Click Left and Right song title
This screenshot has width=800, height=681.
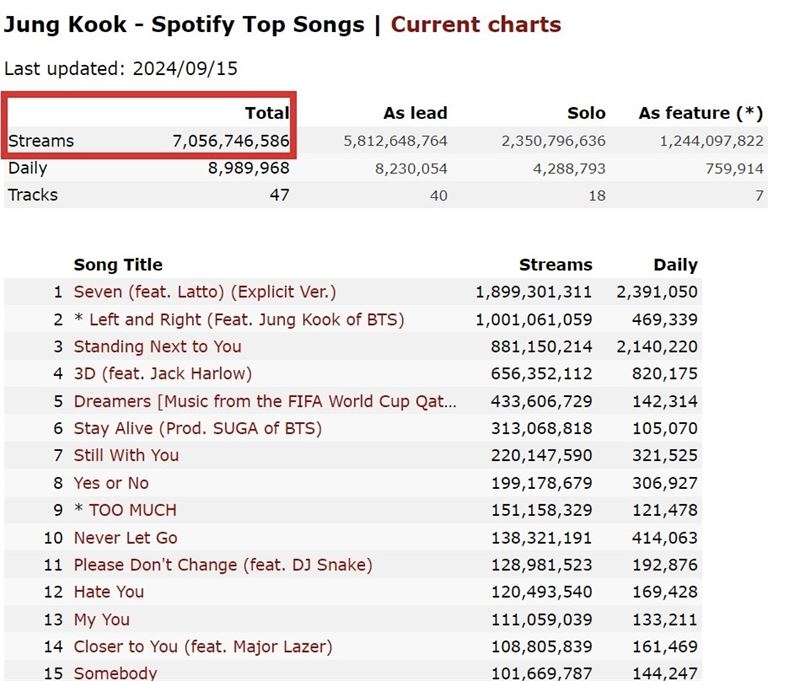pyautogui.click(x=246, y=319)
